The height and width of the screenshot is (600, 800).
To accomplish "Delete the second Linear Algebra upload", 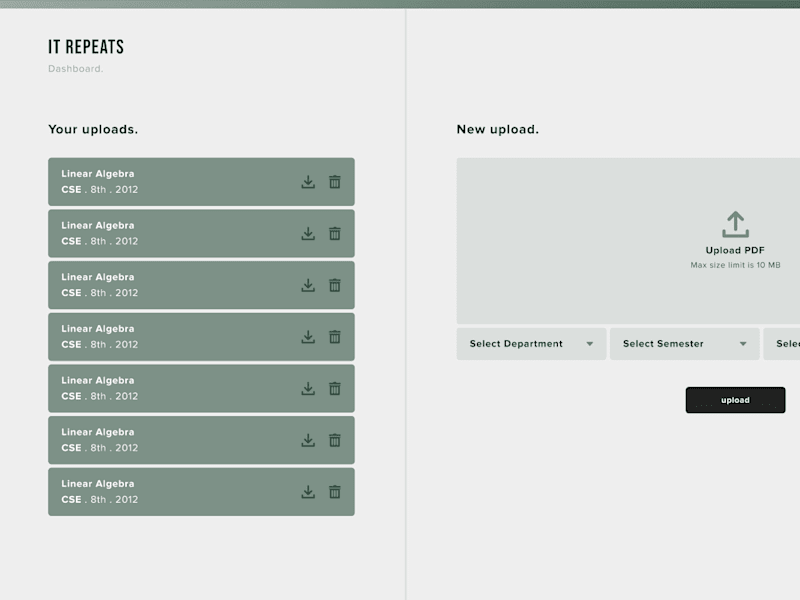I will 335,233.
